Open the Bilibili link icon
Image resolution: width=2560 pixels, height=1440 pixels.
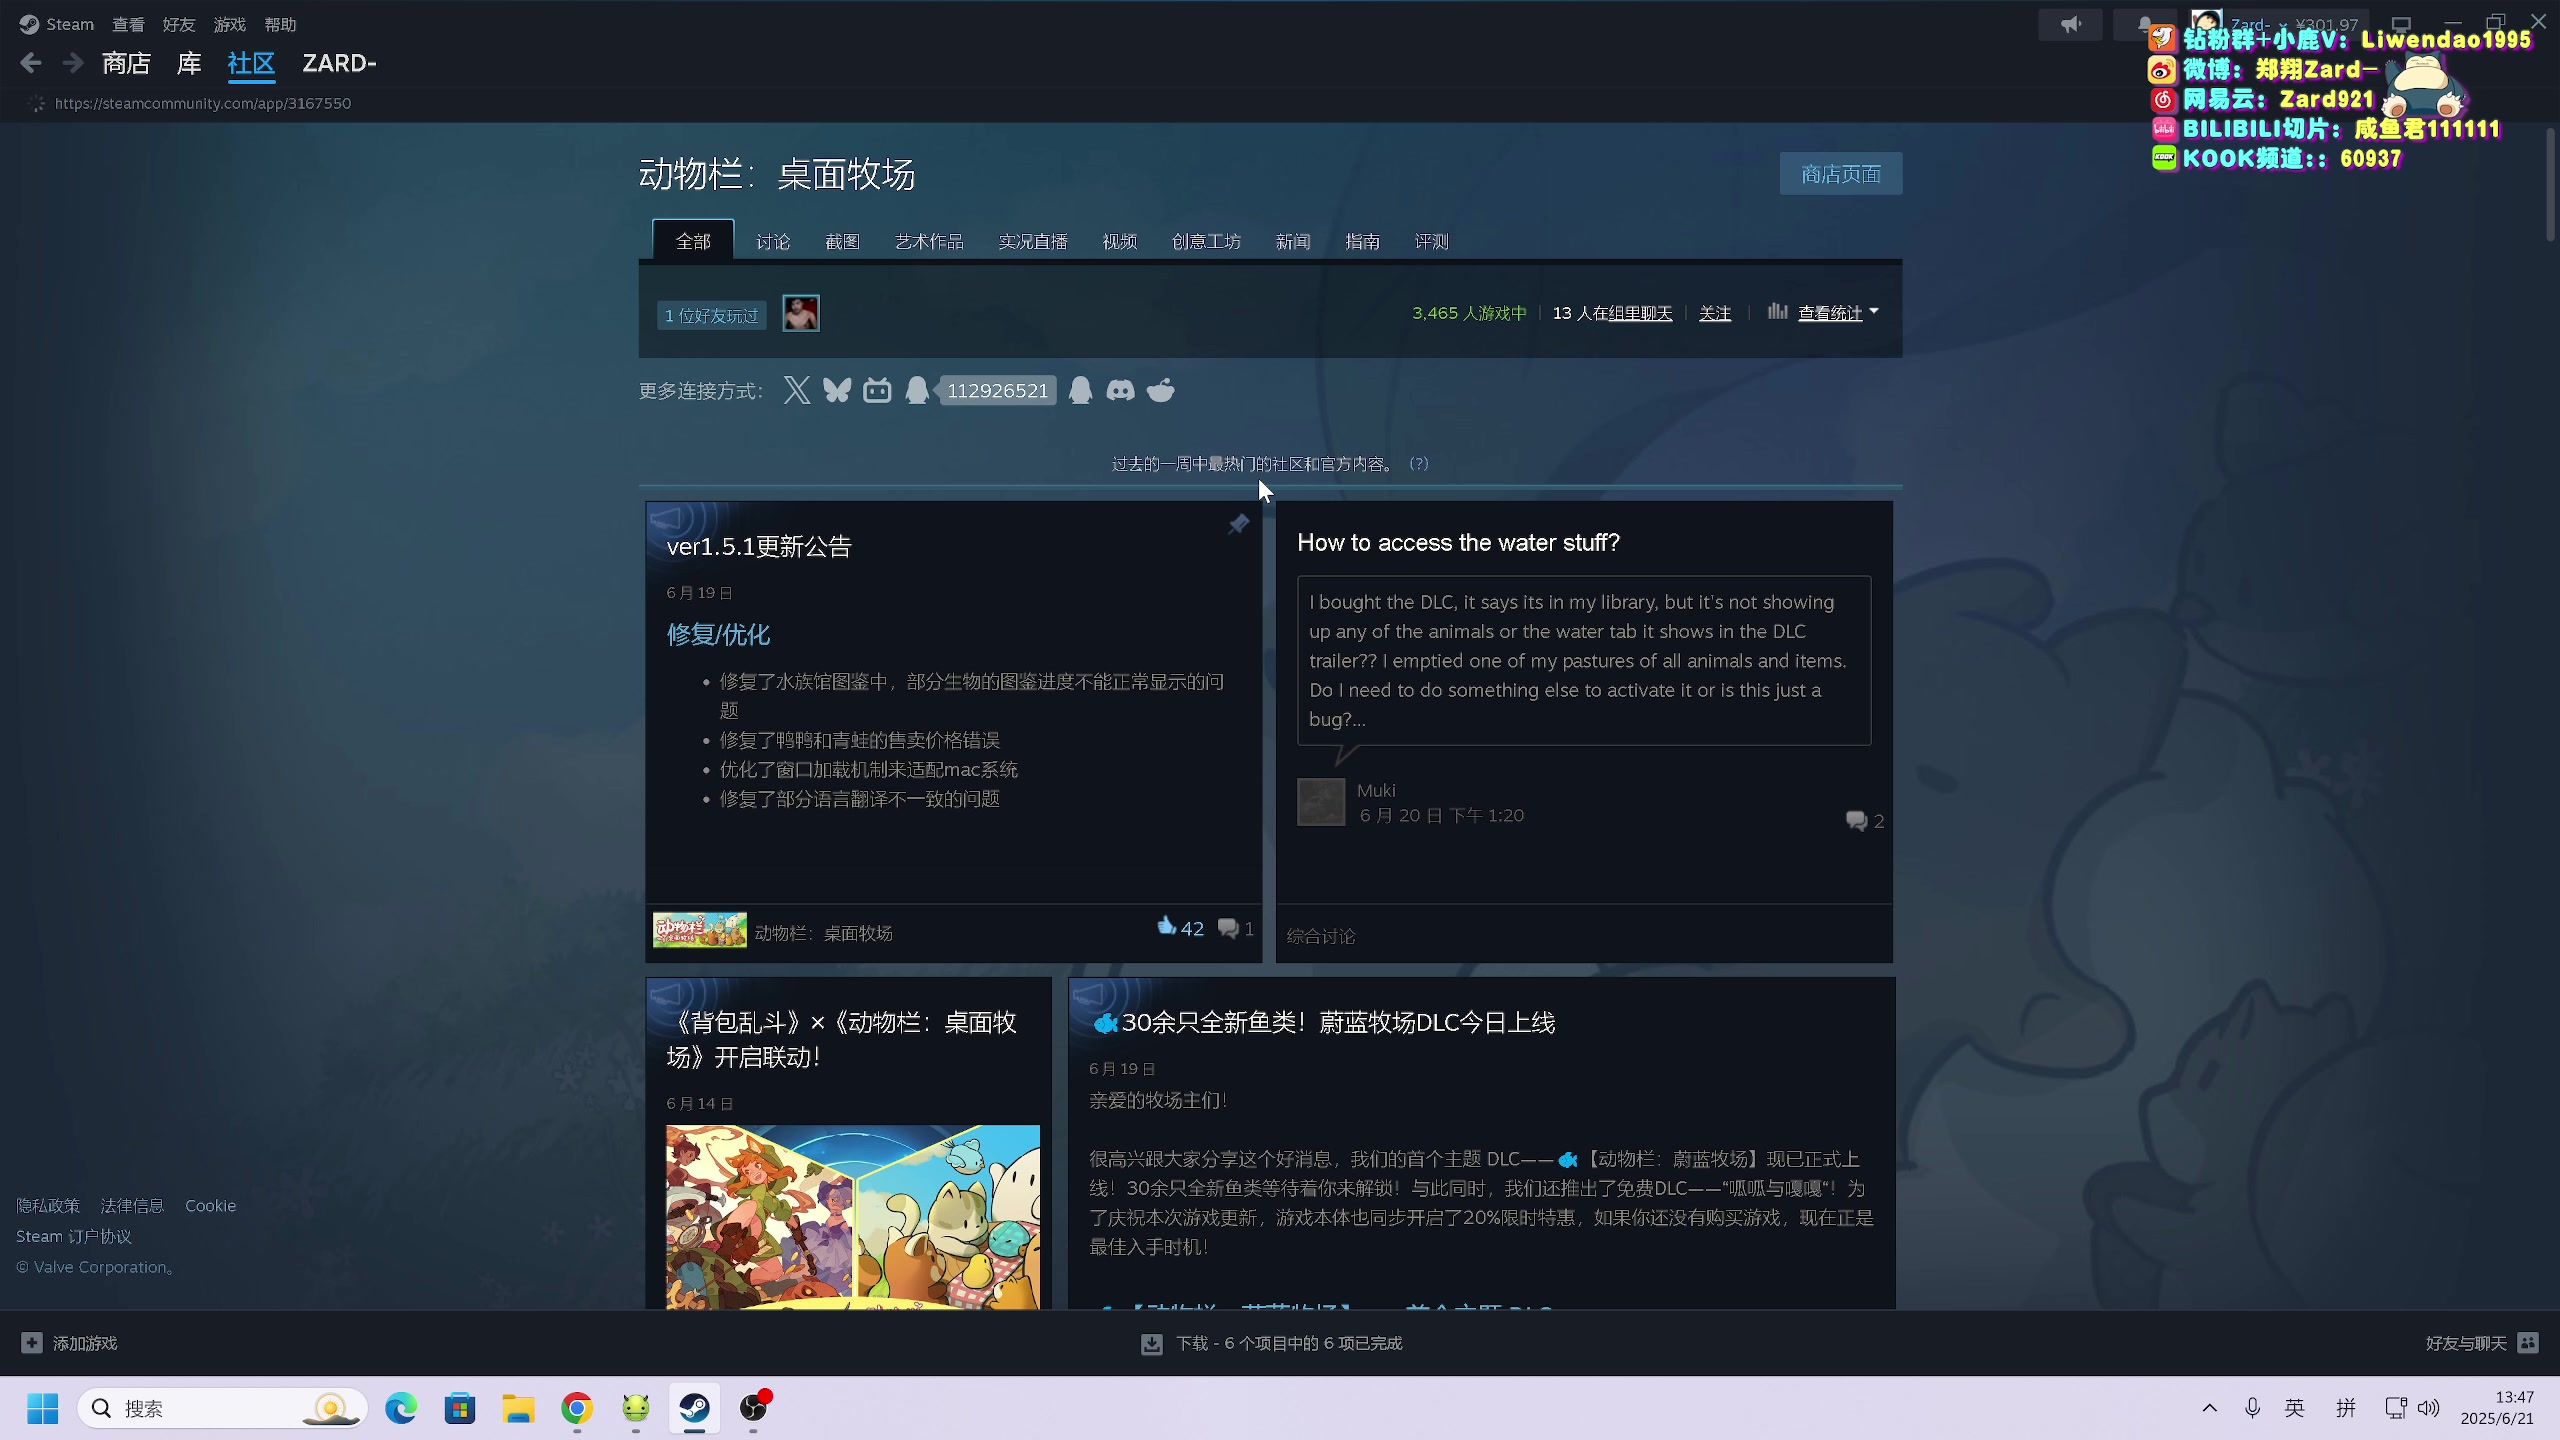click(877, 390)
